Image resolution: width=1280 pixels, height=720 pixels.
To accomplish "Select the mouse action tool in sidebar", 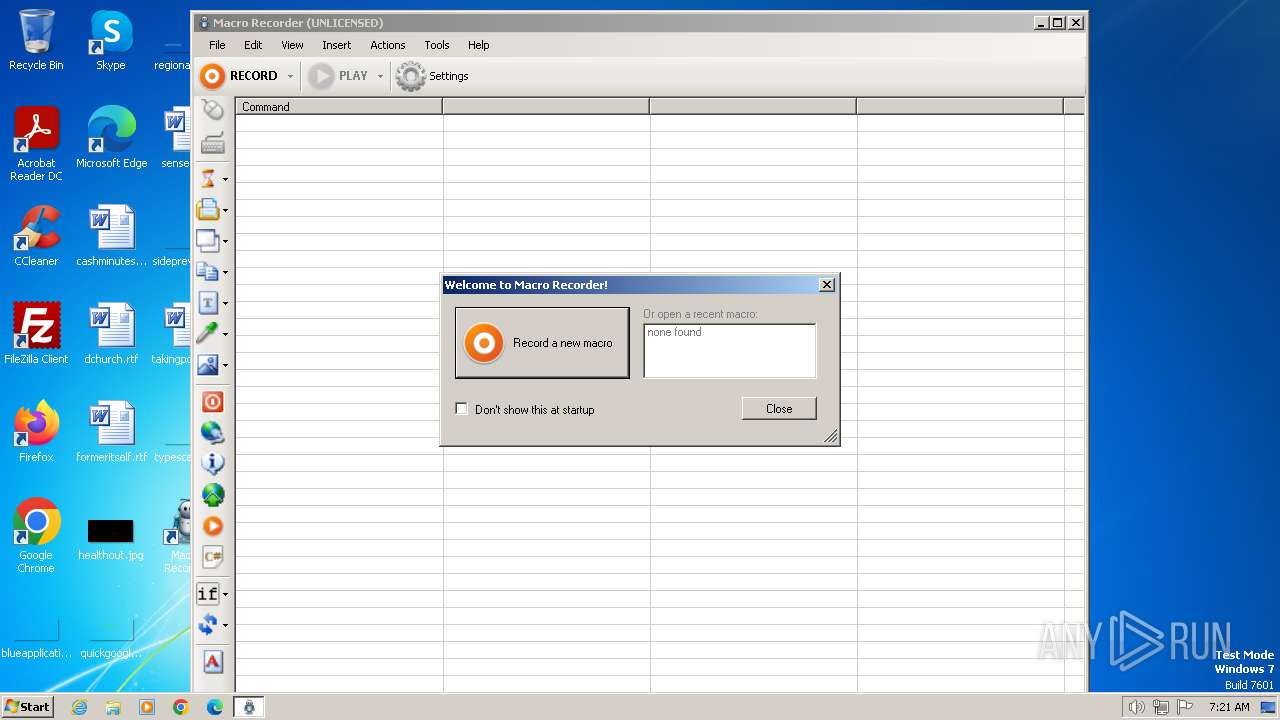I will pyautogui.click(x=212, y=110).
